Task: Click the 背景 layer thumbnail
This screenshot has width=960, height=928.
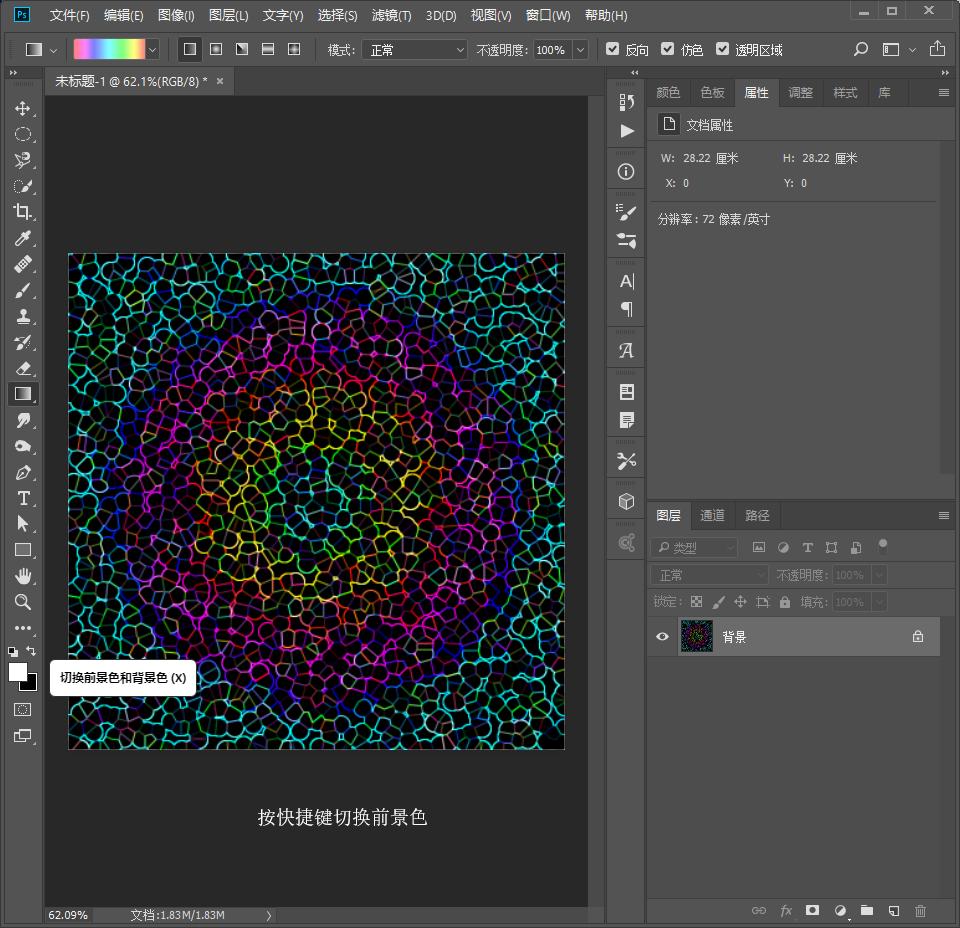Action: pos(696,637)
